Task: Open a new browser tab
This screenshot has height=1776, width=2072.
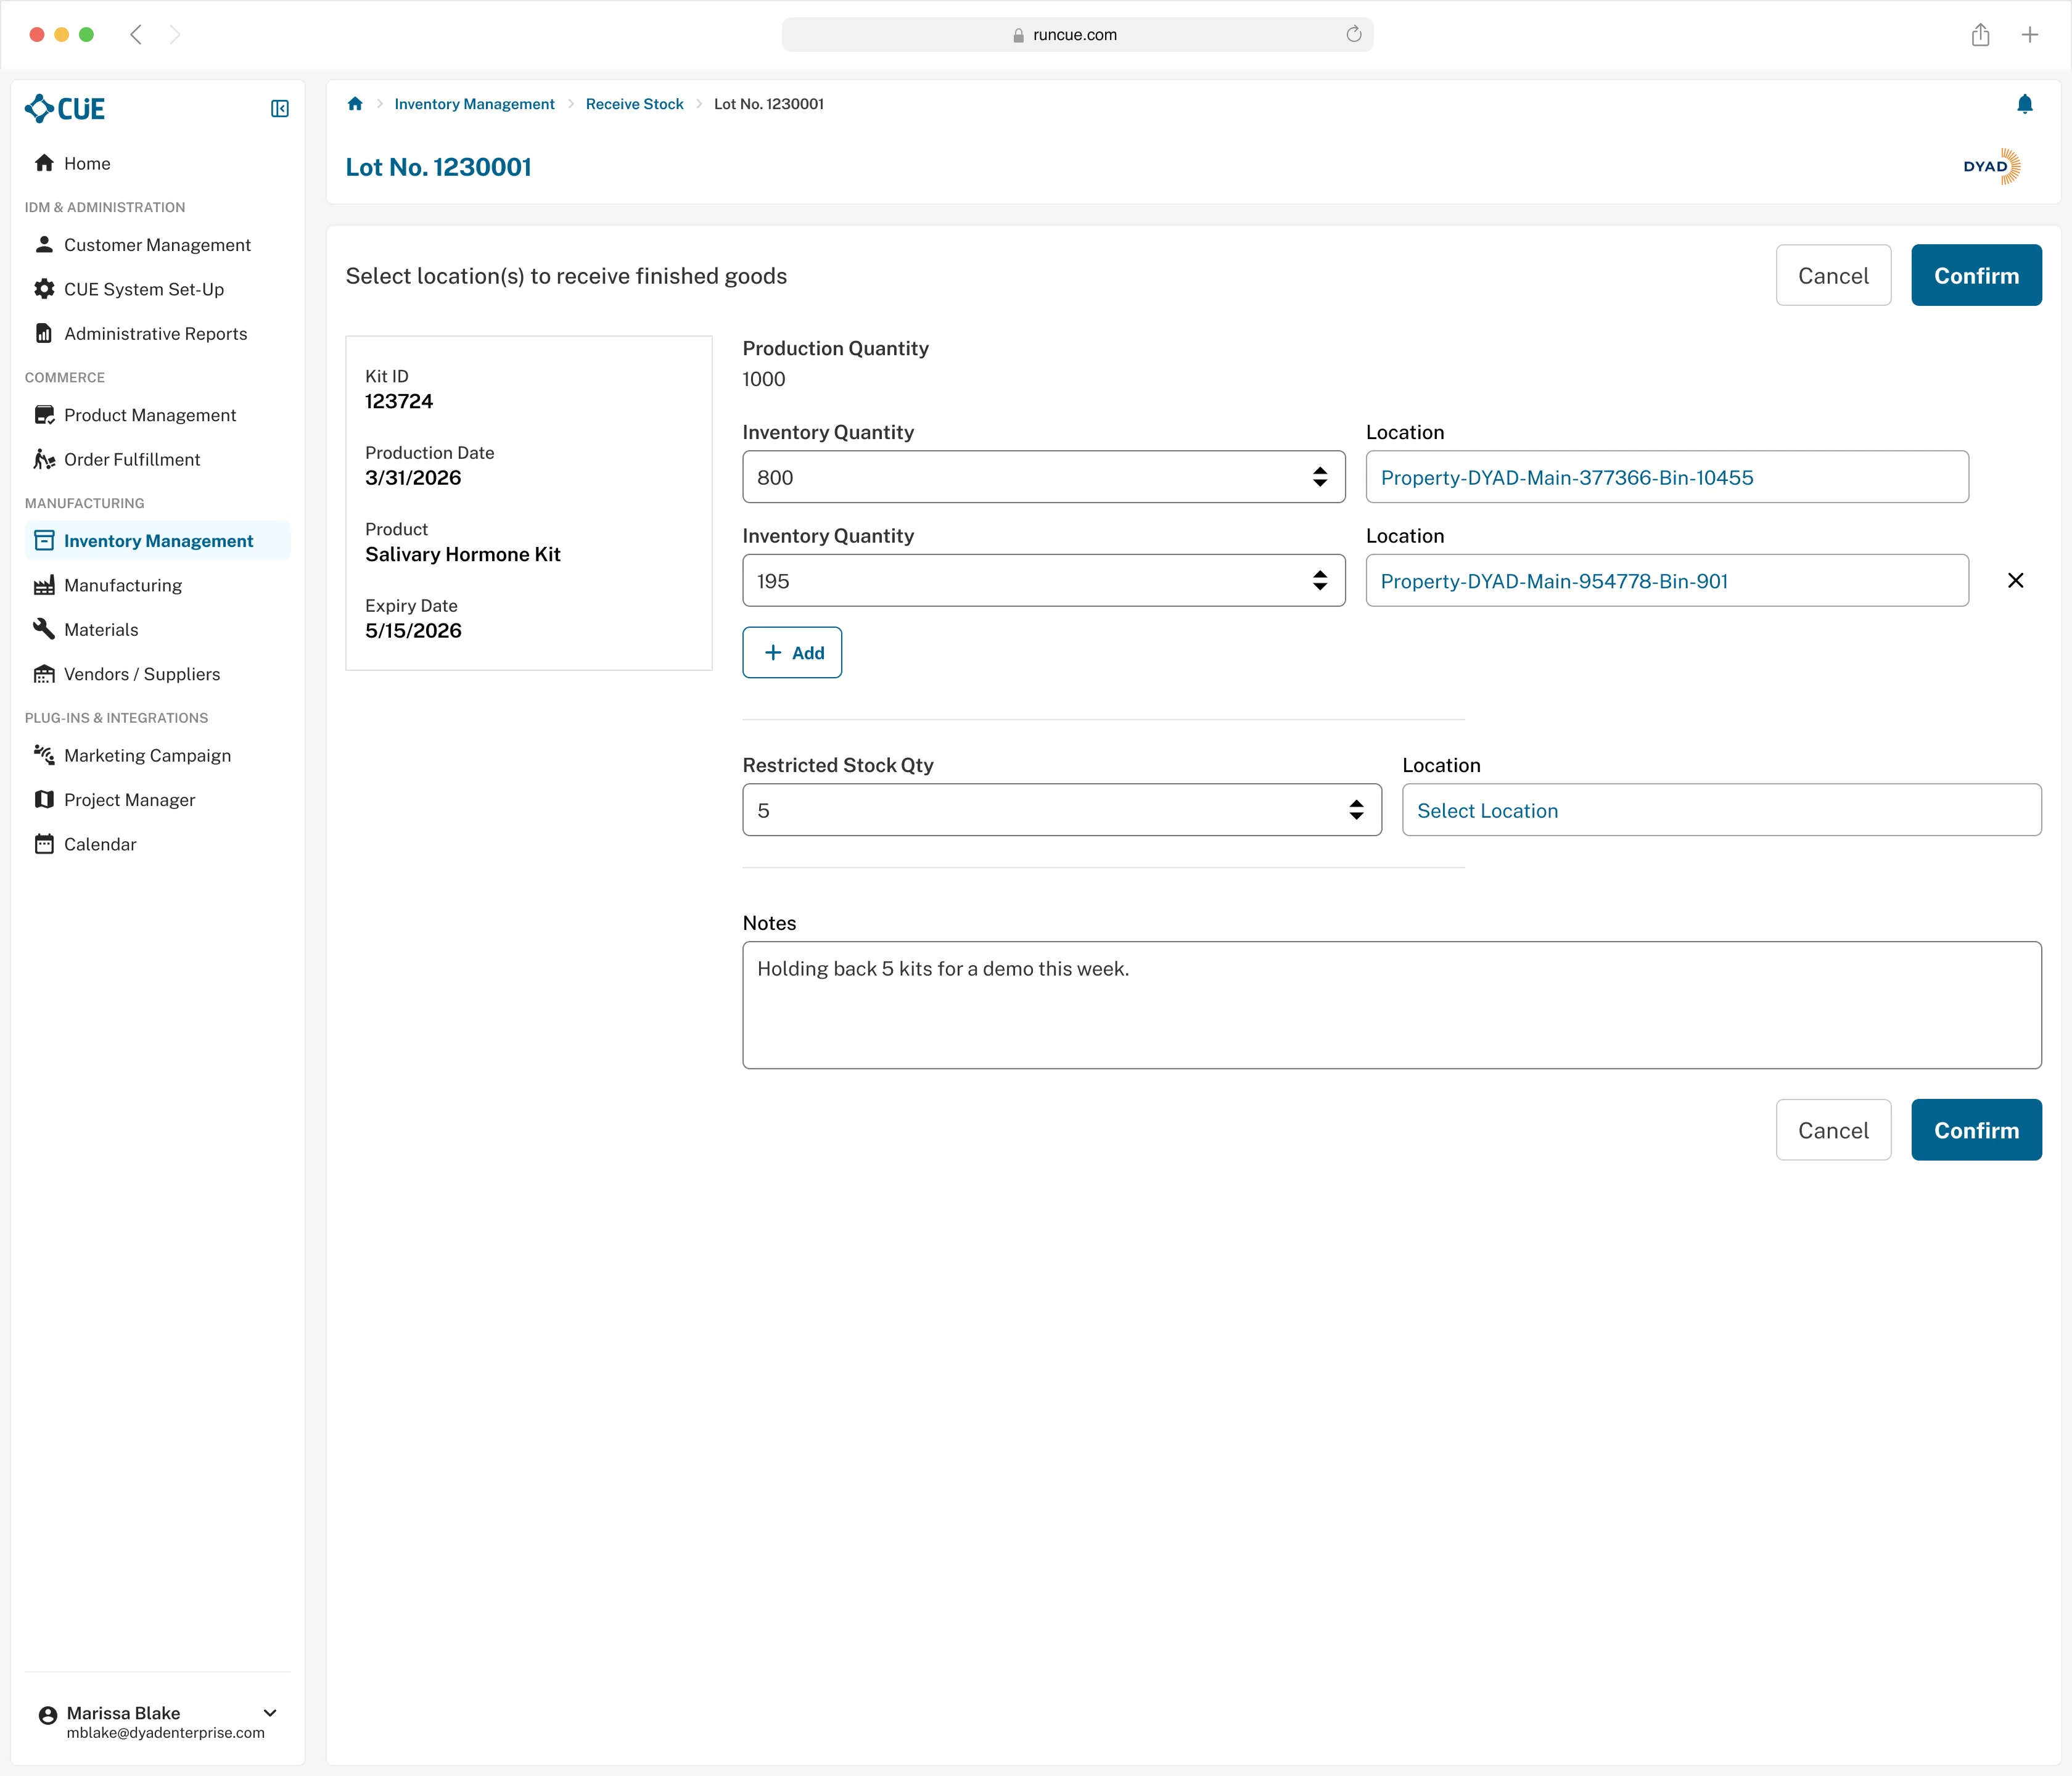Action: pyautogui.click(x=2030, y=35)
